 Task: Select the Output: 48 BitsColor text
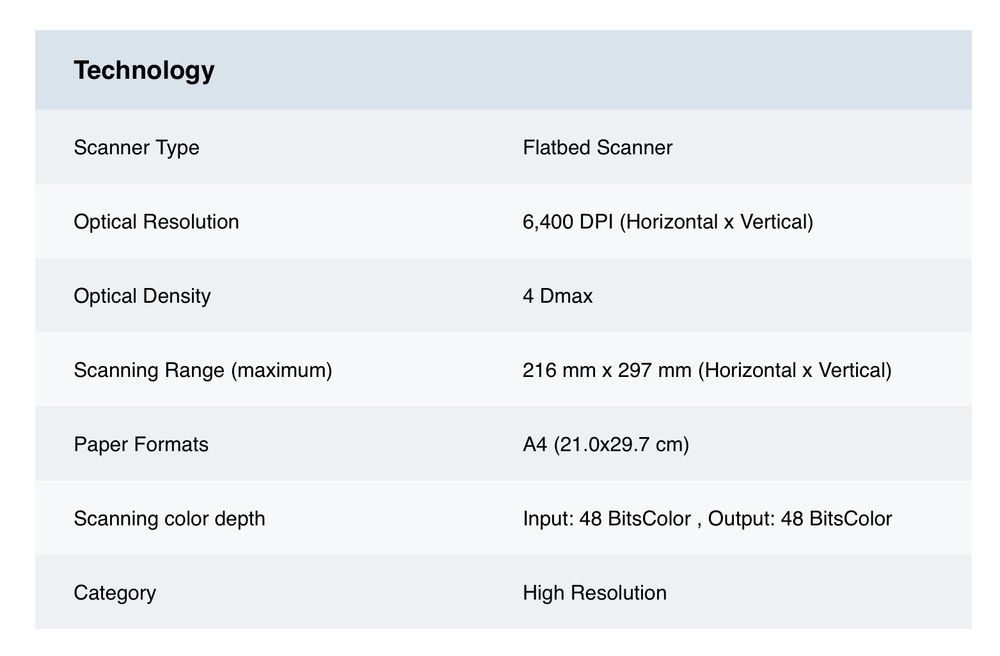pyautogui.click(x=800, y=518)
